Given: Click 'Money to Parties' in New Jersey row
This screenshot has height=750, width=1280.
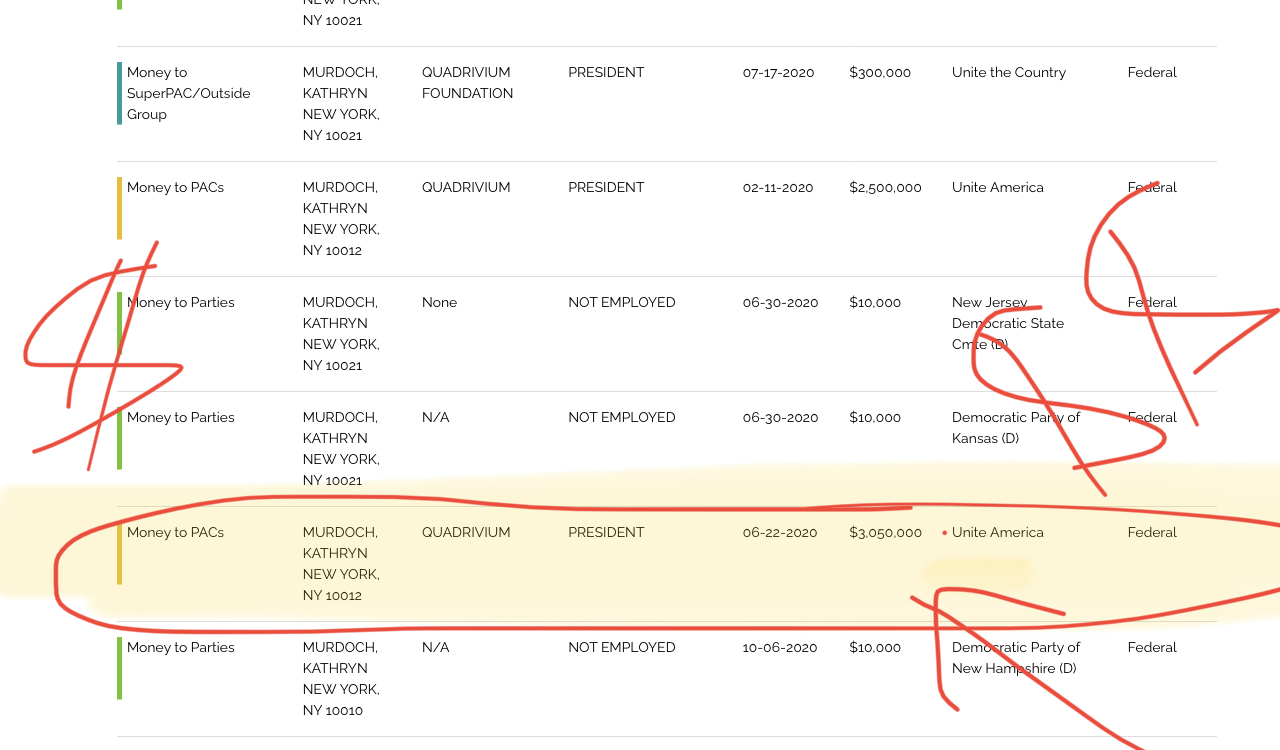Looking at the screenshot, I should click(181, 302).
